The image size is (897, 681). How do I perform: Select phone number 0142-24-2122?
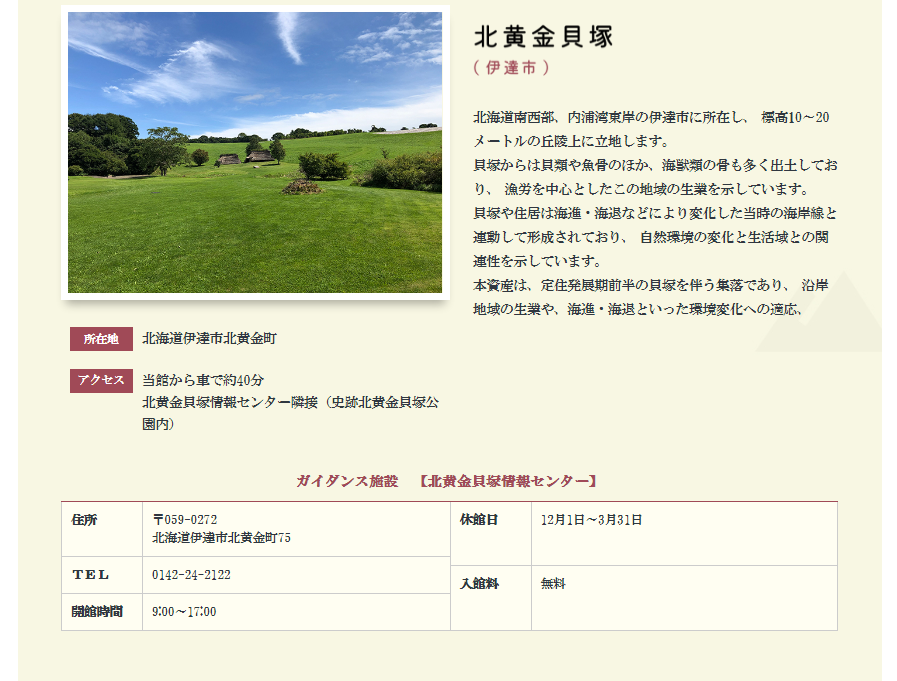click(191, 575)
